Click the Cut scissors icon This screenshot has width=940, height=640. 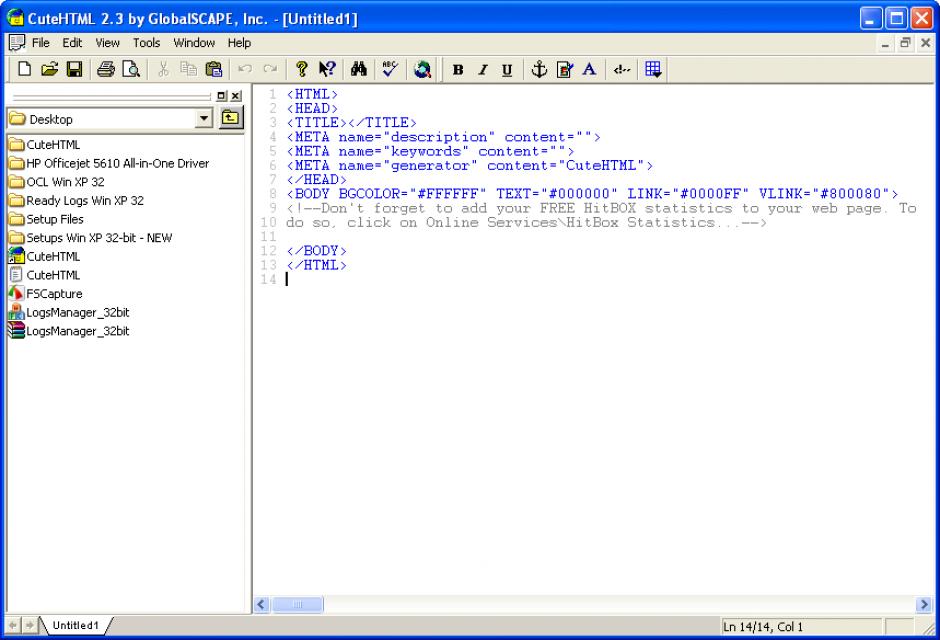click(x=163, y=70)
